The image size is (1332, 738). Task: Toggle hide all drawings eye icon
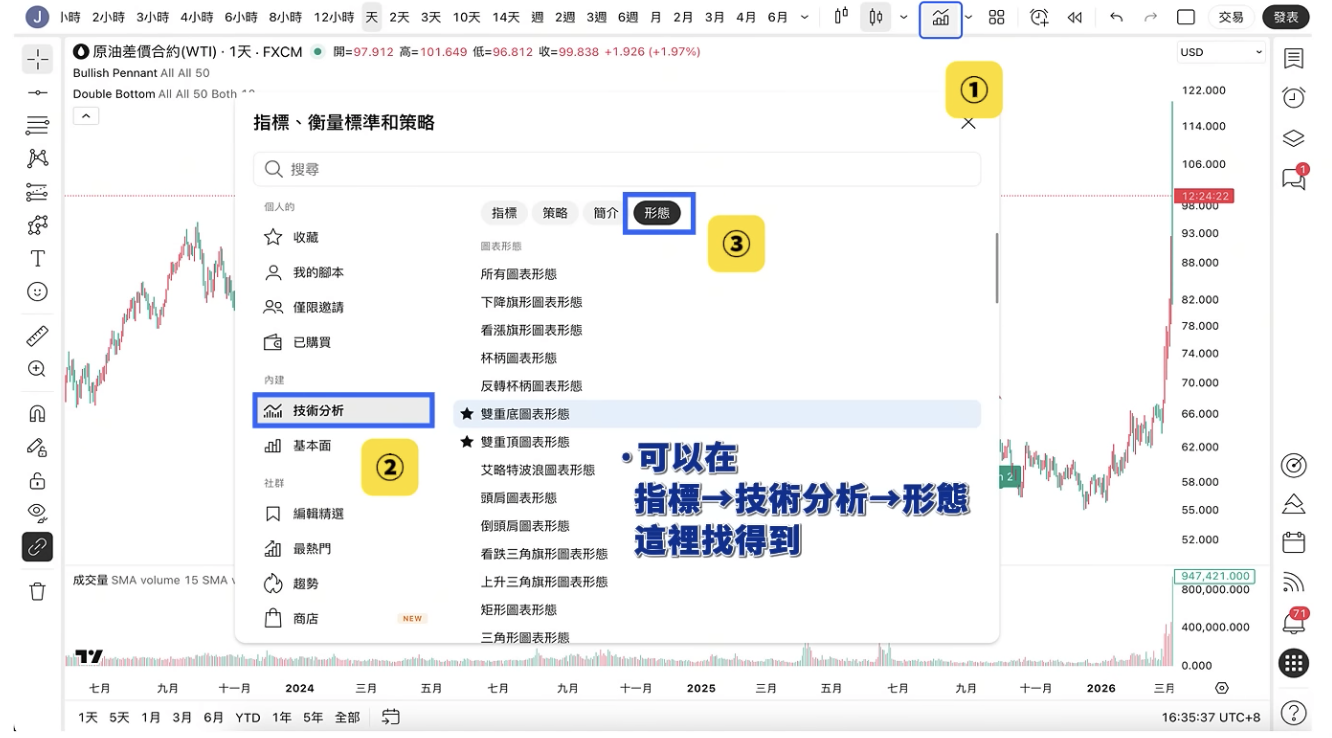[x=37, y=513]
